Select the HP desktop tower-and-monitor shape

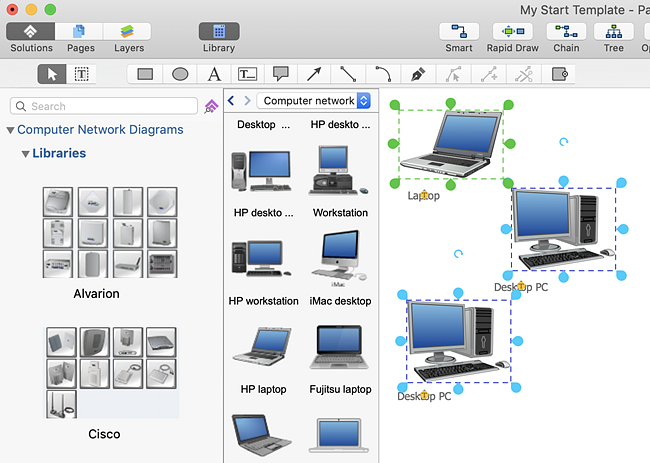coord(262,171)
